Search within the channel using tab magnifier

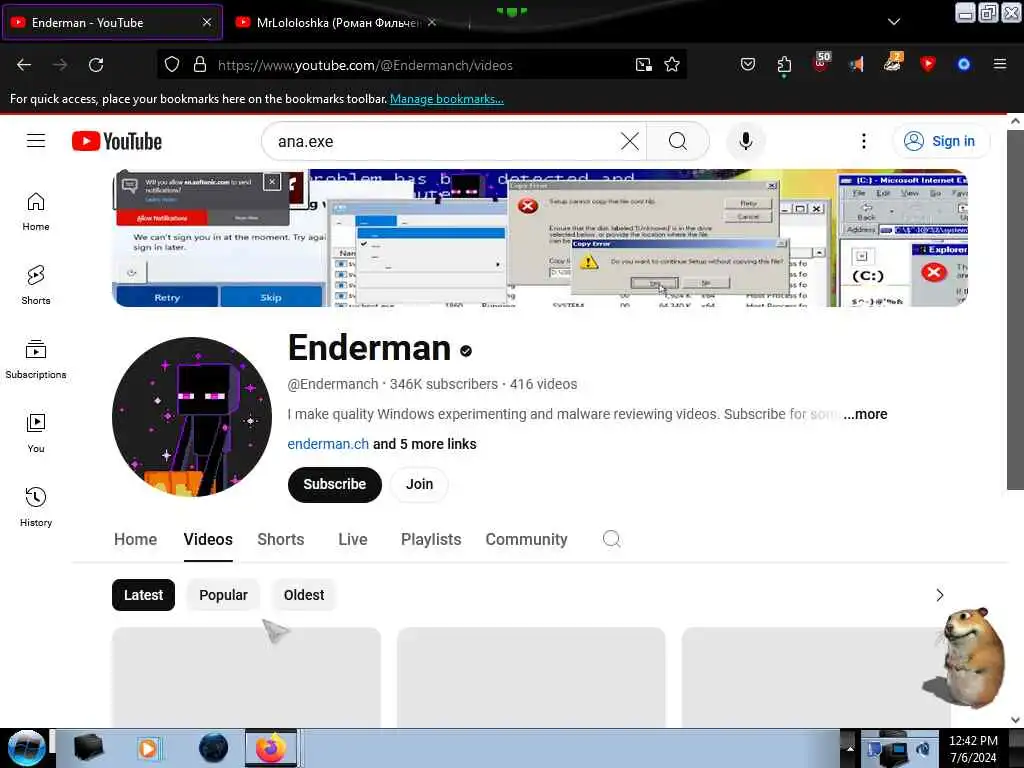click(611, 539)
